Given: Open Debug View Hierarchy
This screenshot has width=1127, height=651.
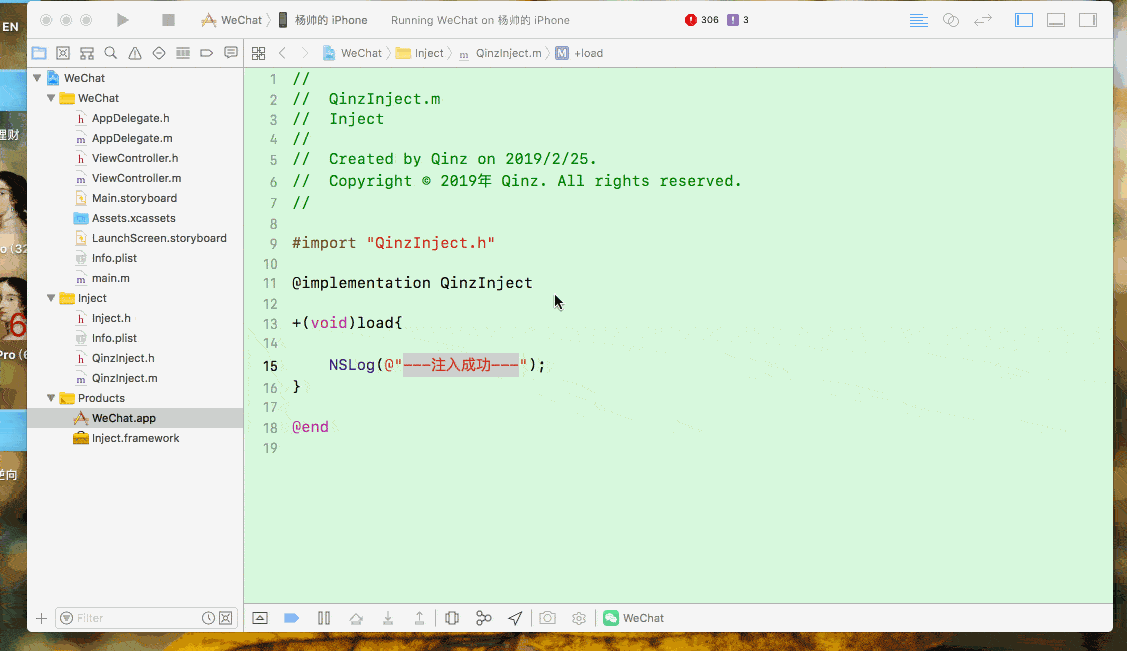Looking at the screenshot, I should pyautogui.click(x=452, y=618).
